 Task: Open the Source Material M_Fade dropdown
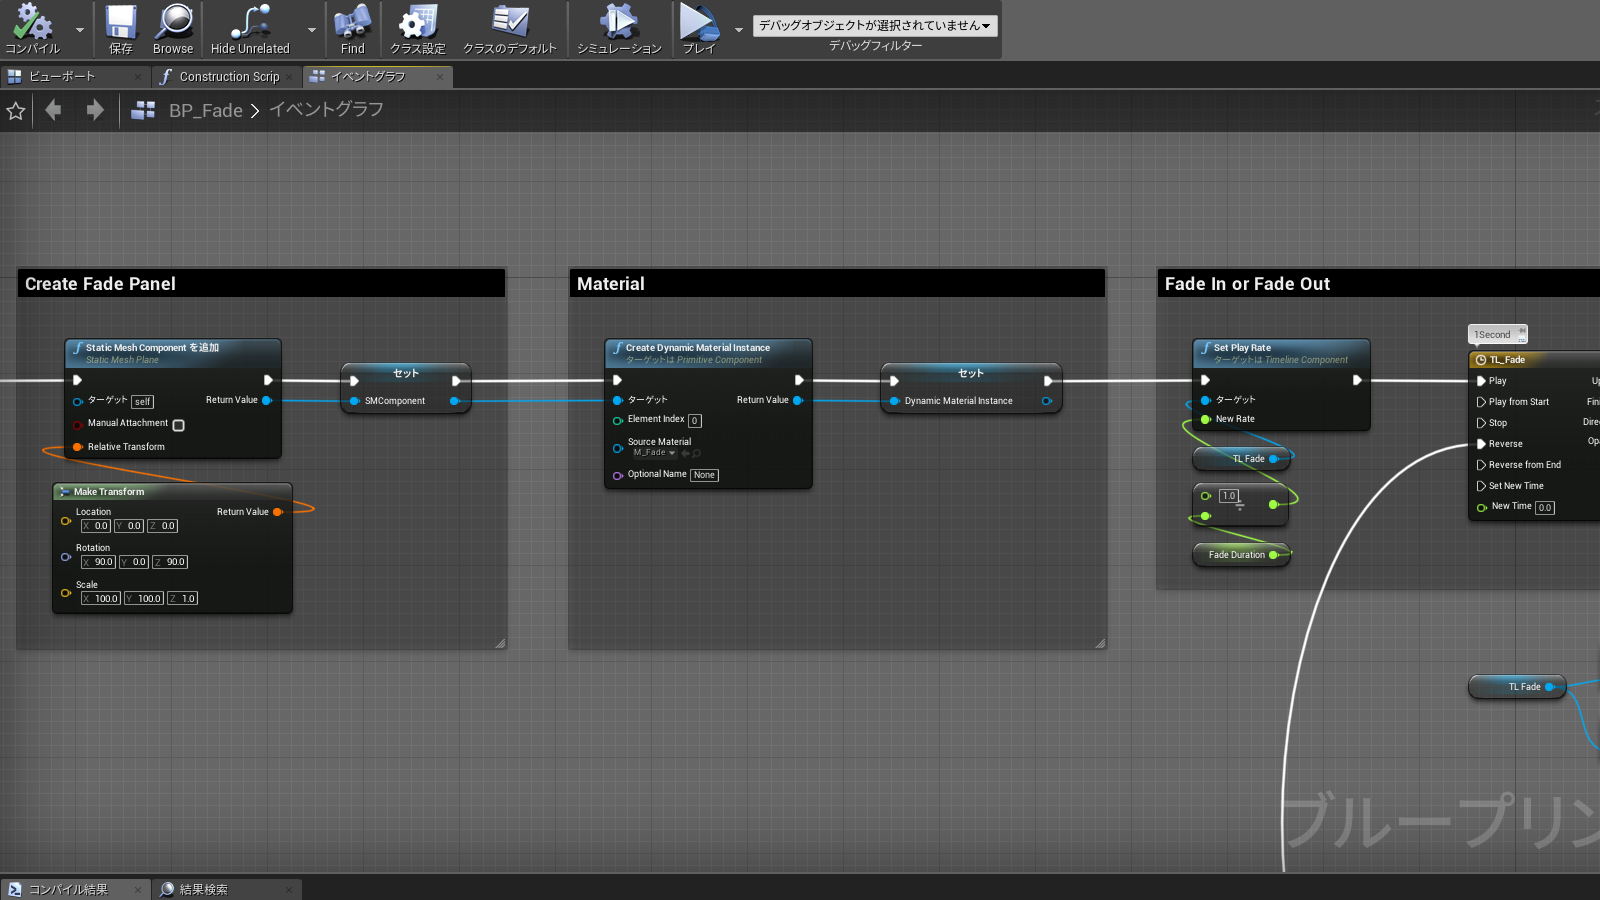click(654, 453)
